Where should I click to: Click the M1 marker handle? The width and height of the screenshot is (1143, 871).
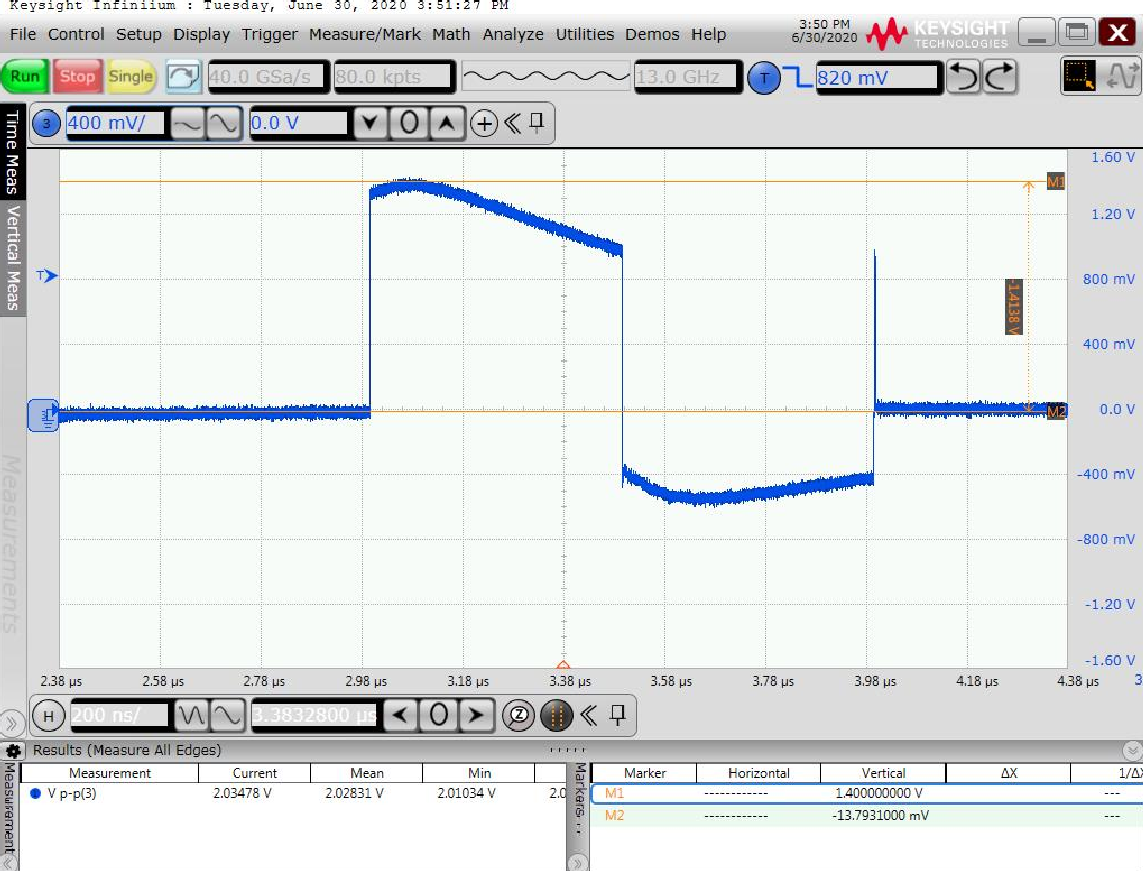click(1056, 181)
